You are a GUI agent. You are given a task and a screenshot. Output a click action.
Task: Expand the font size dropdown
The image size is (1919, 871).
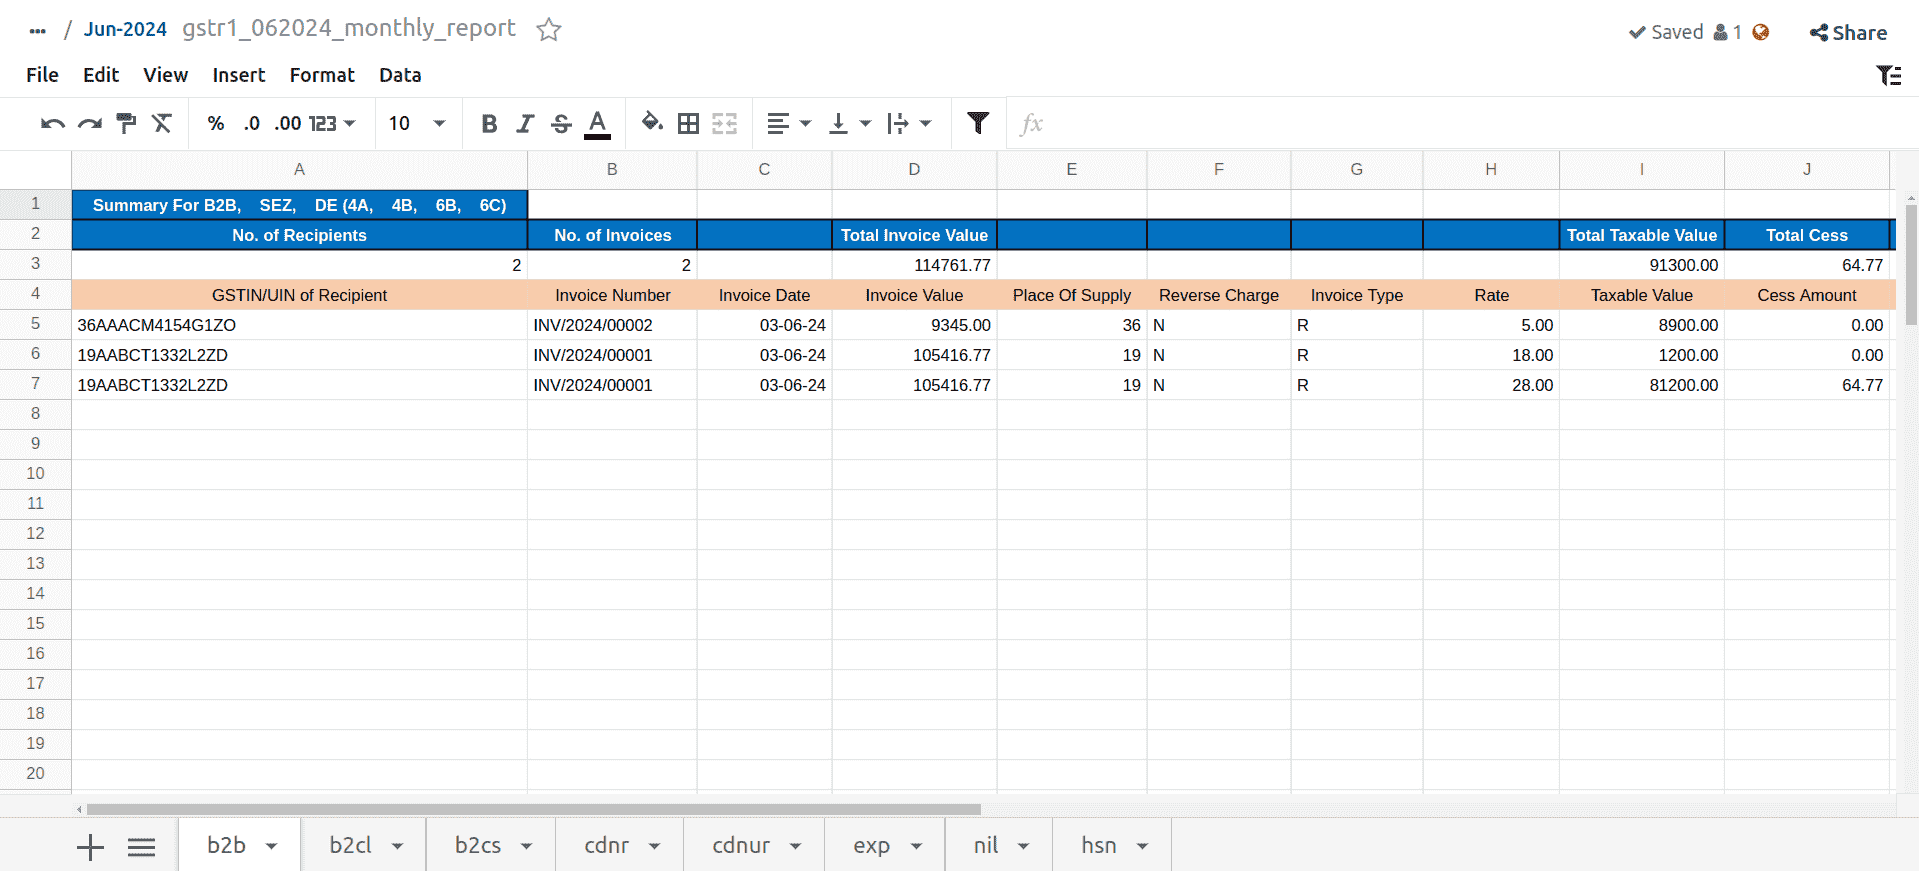438,124
